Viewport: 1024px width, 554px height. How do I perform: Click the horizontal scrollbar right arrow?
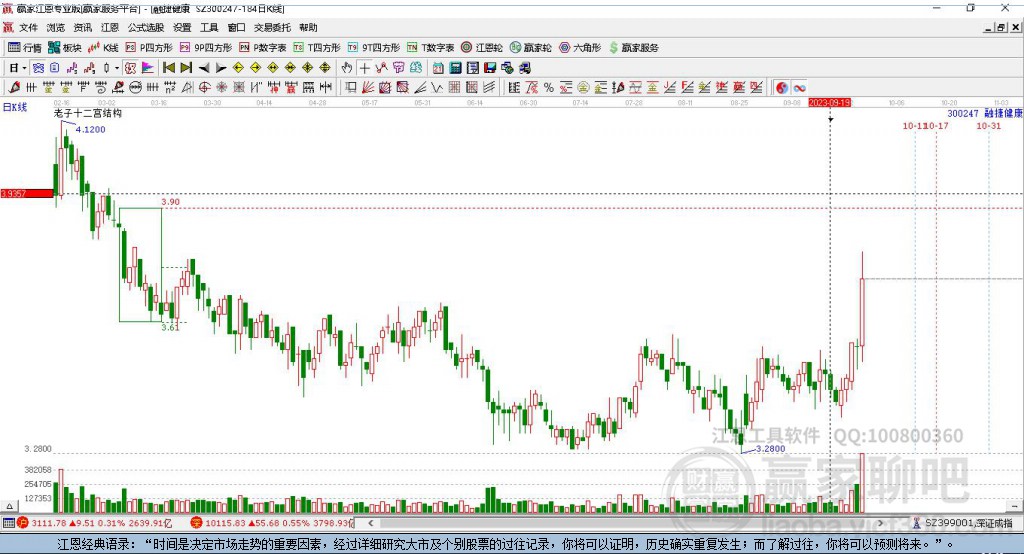coord(880,523)
